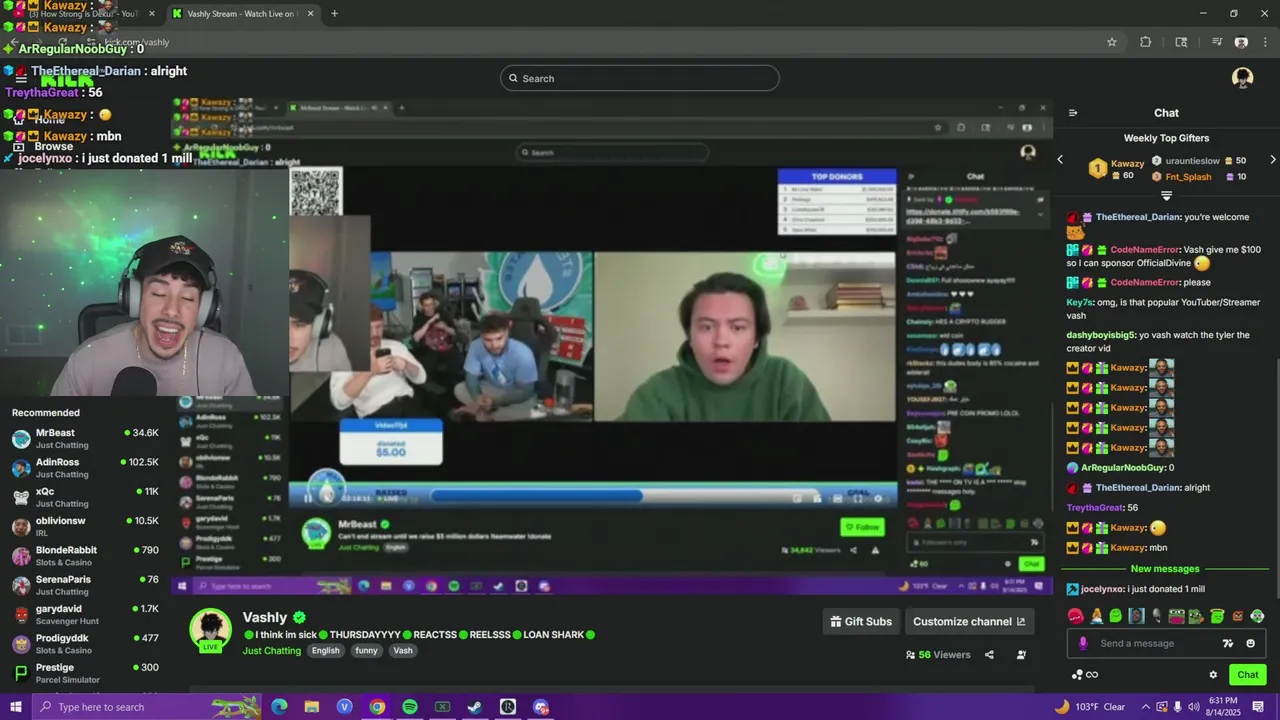This screenshot has width=1280, height=720.
Task: Pick the red mouth emote
Action: (1075, 616)
